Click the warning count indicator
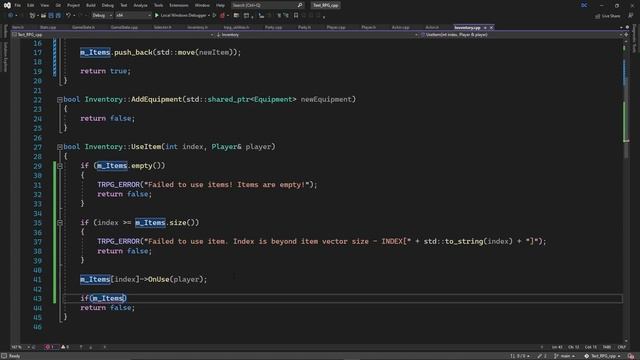The height and width of the screenshot is (360, 640). pos(65,347)
